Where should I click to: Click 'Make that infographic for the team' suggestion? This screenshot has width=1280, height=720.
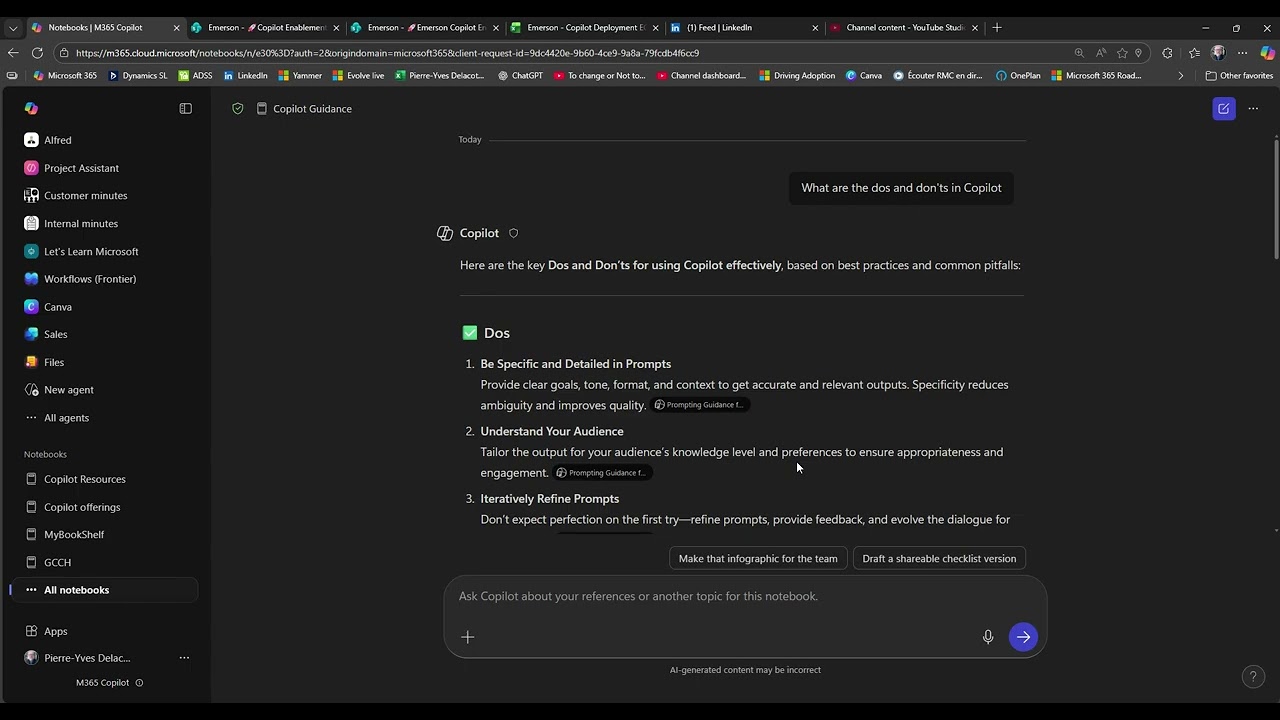758,558
